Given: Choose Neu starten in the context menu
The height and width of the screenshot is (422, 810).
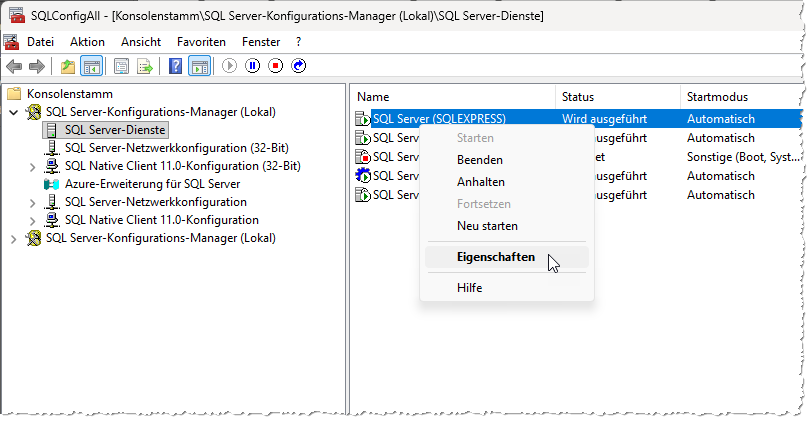Looking at the screenshot, I should 506,226.
